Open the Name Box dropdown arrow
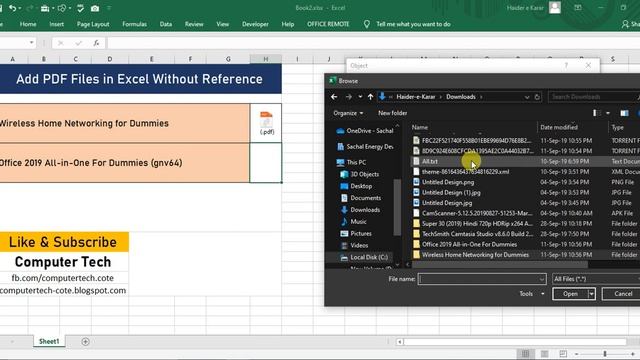This screenshot has height=360, width=640. (x=31, y=43)
